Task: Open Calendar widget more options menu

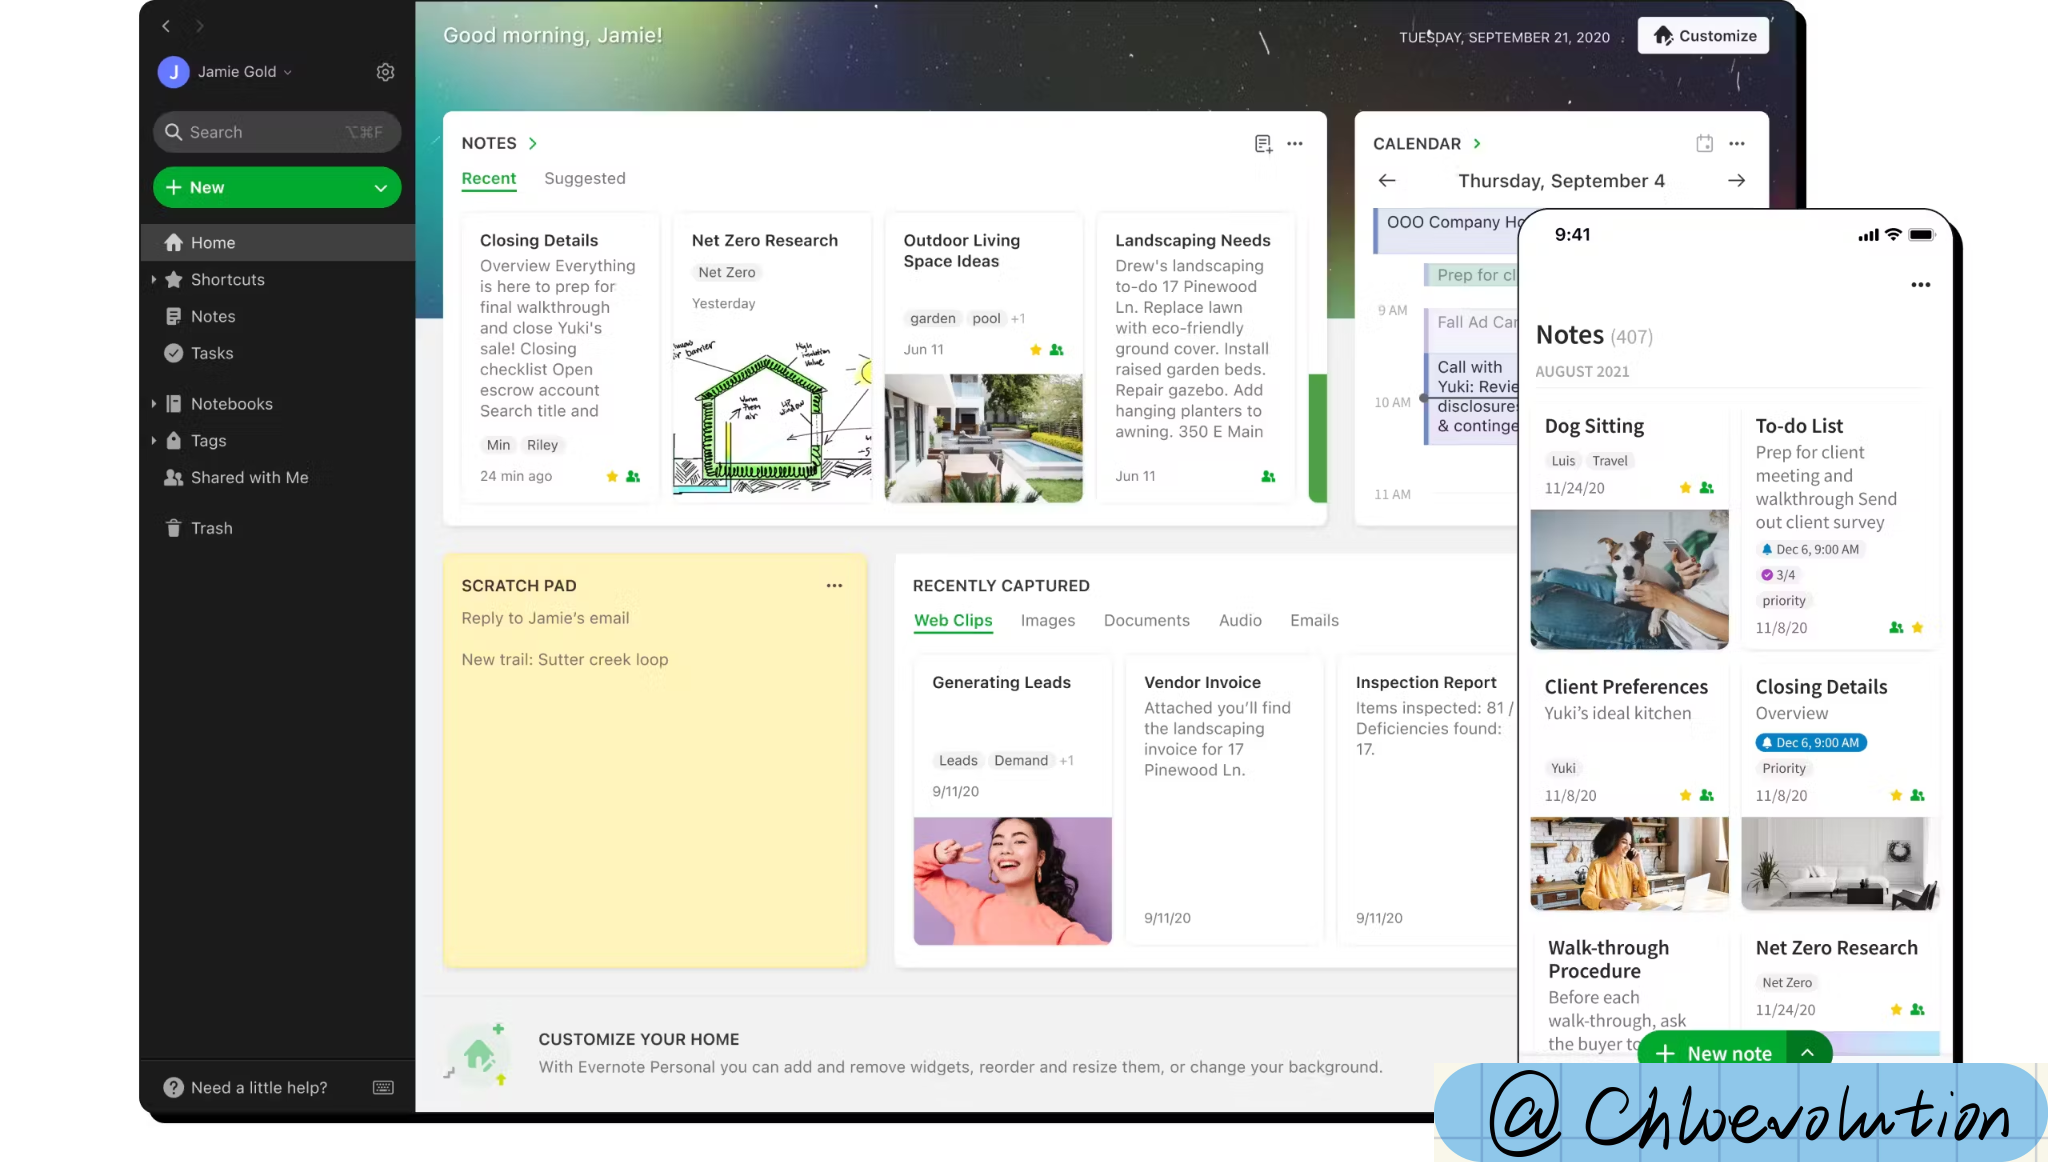Action: pos(1737,144)
